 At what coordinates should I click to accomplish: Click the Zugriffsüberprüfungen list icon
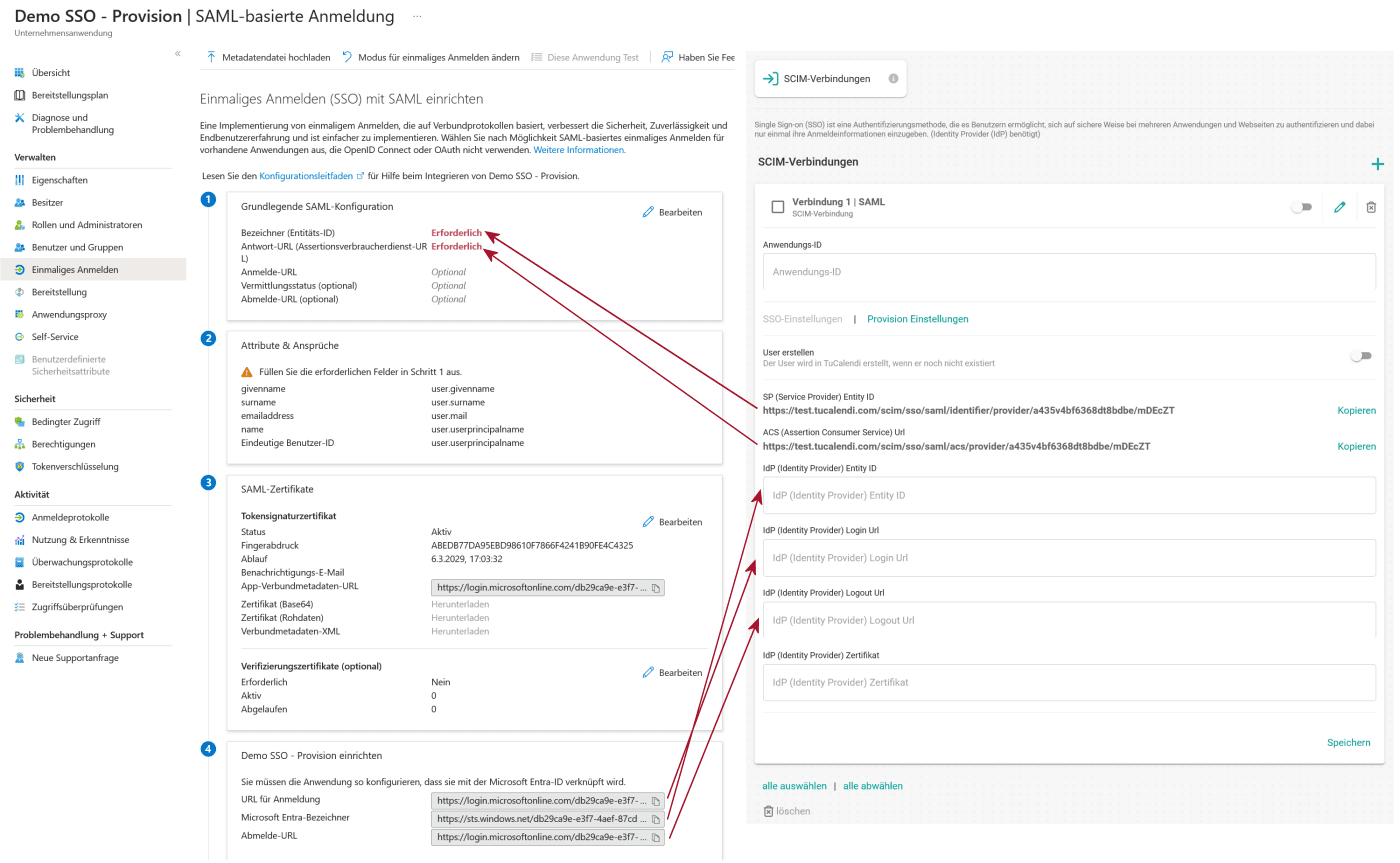click(x=20, y=607)
